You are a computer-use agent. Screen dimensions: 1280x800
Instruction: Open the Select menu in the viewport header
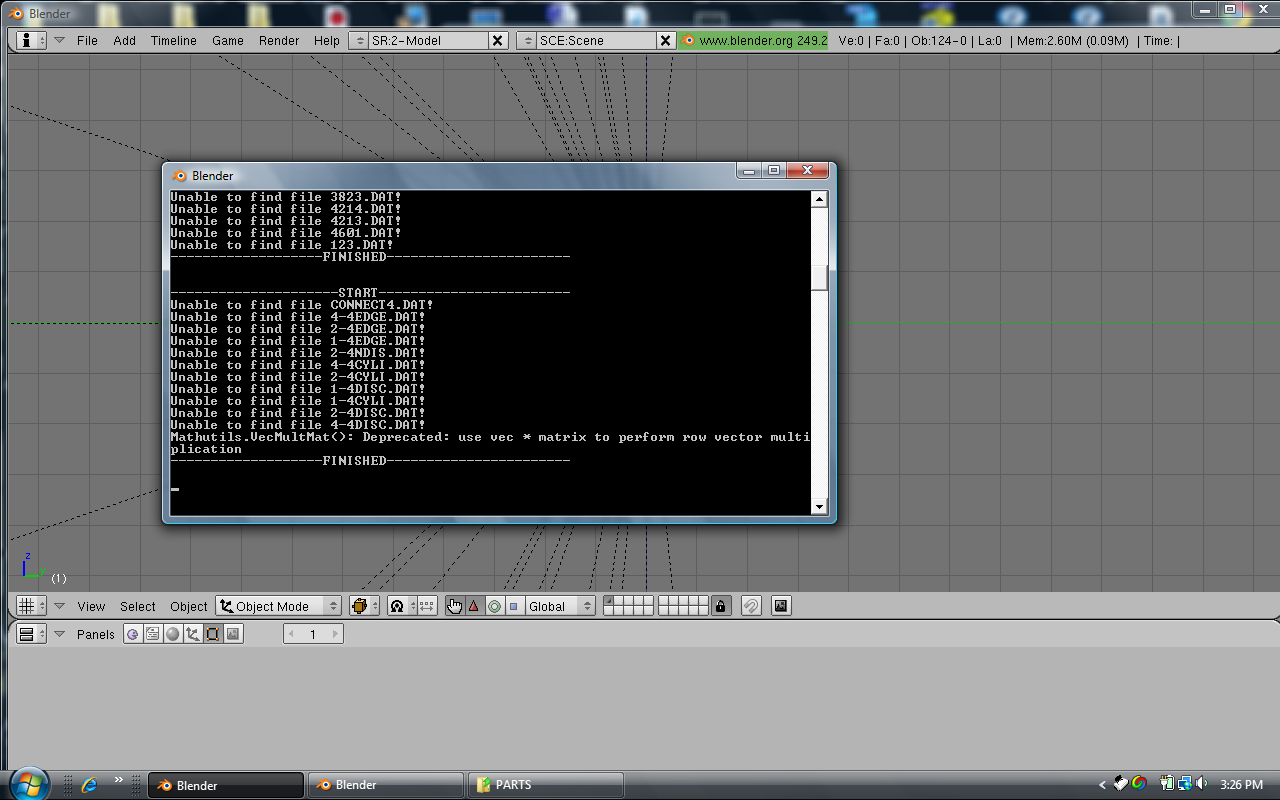137,605
